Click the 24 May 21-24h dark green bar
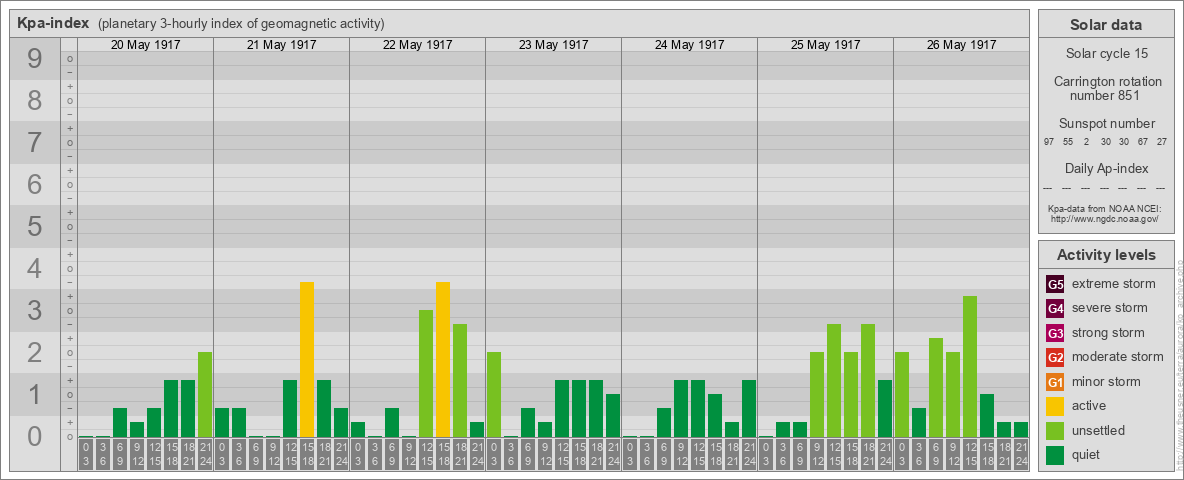 coord(749,408)
